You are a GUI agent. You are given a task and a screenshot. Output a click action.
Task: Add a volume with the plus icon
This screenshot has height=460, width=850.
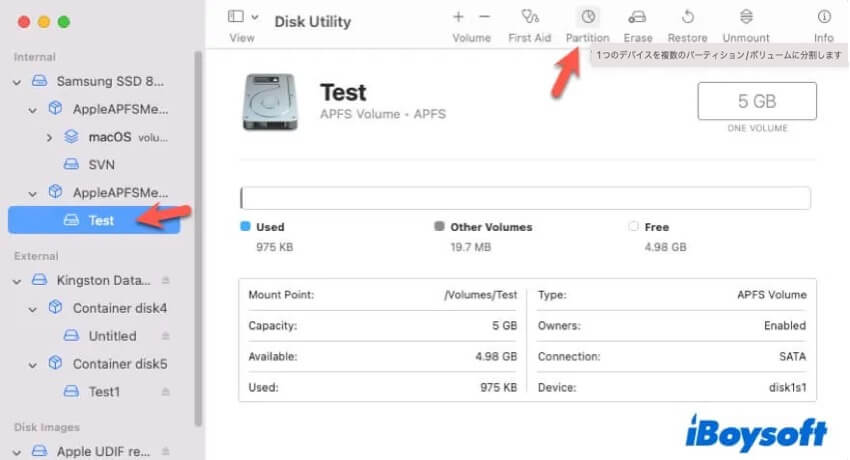click(458, 17)
